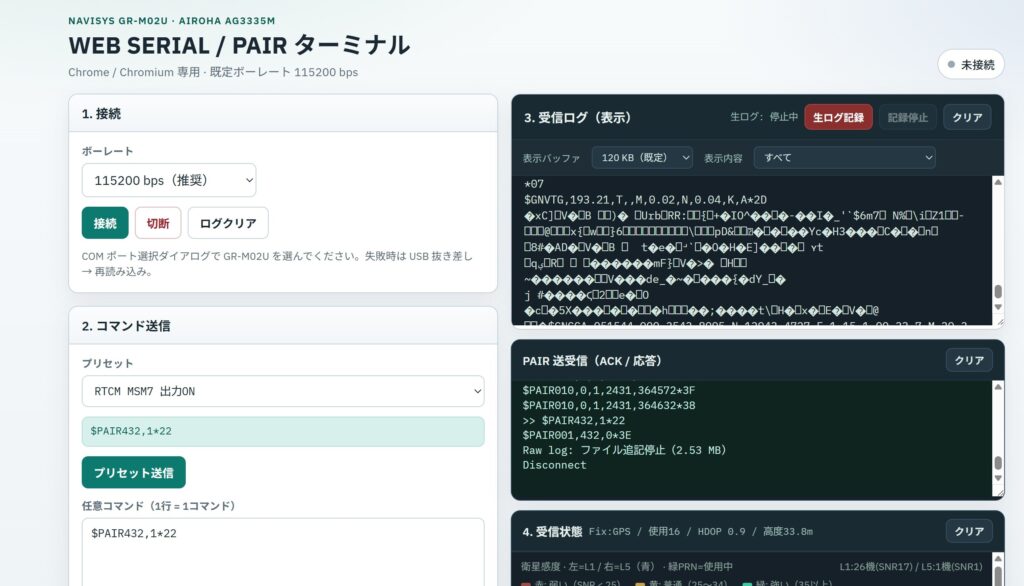
Task: Click the PAIR 送受信 scrollbar thumb
Action: (x=998, y=463)
